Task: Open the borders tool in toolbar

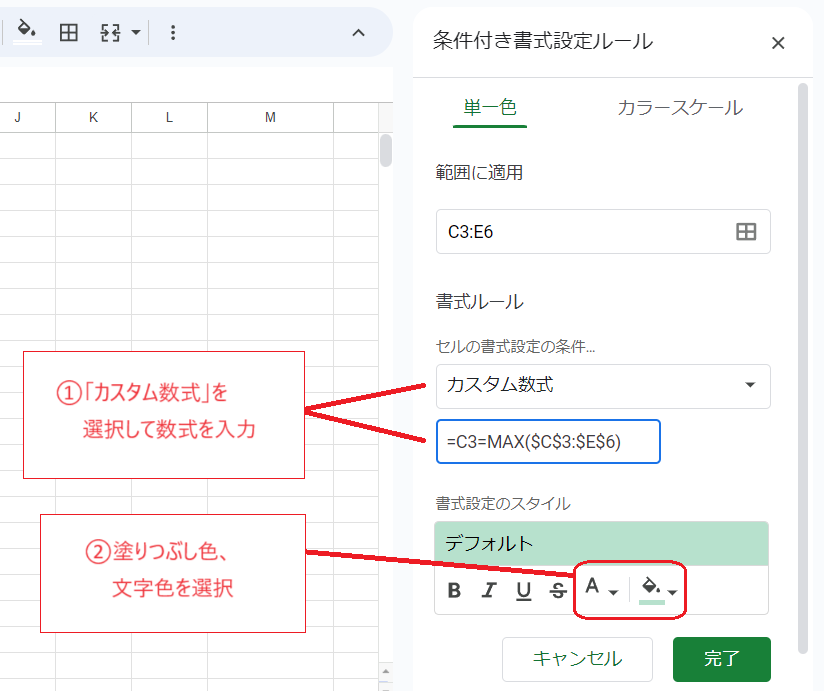Action: 69,33
